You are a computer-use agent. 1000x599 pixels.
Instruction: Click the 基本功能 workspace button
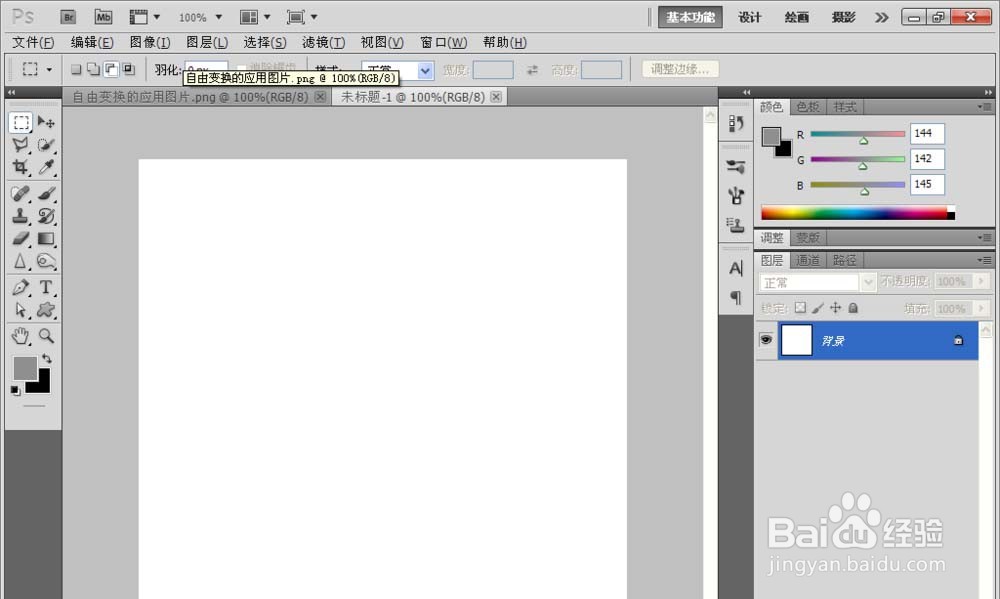pyautogui.click(x=691, y=17)
